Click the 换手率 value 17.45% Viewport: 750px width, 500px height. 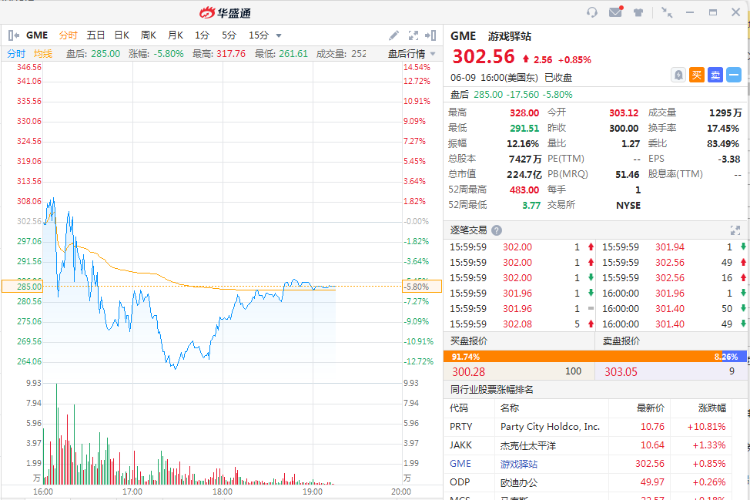coord(723,128)
